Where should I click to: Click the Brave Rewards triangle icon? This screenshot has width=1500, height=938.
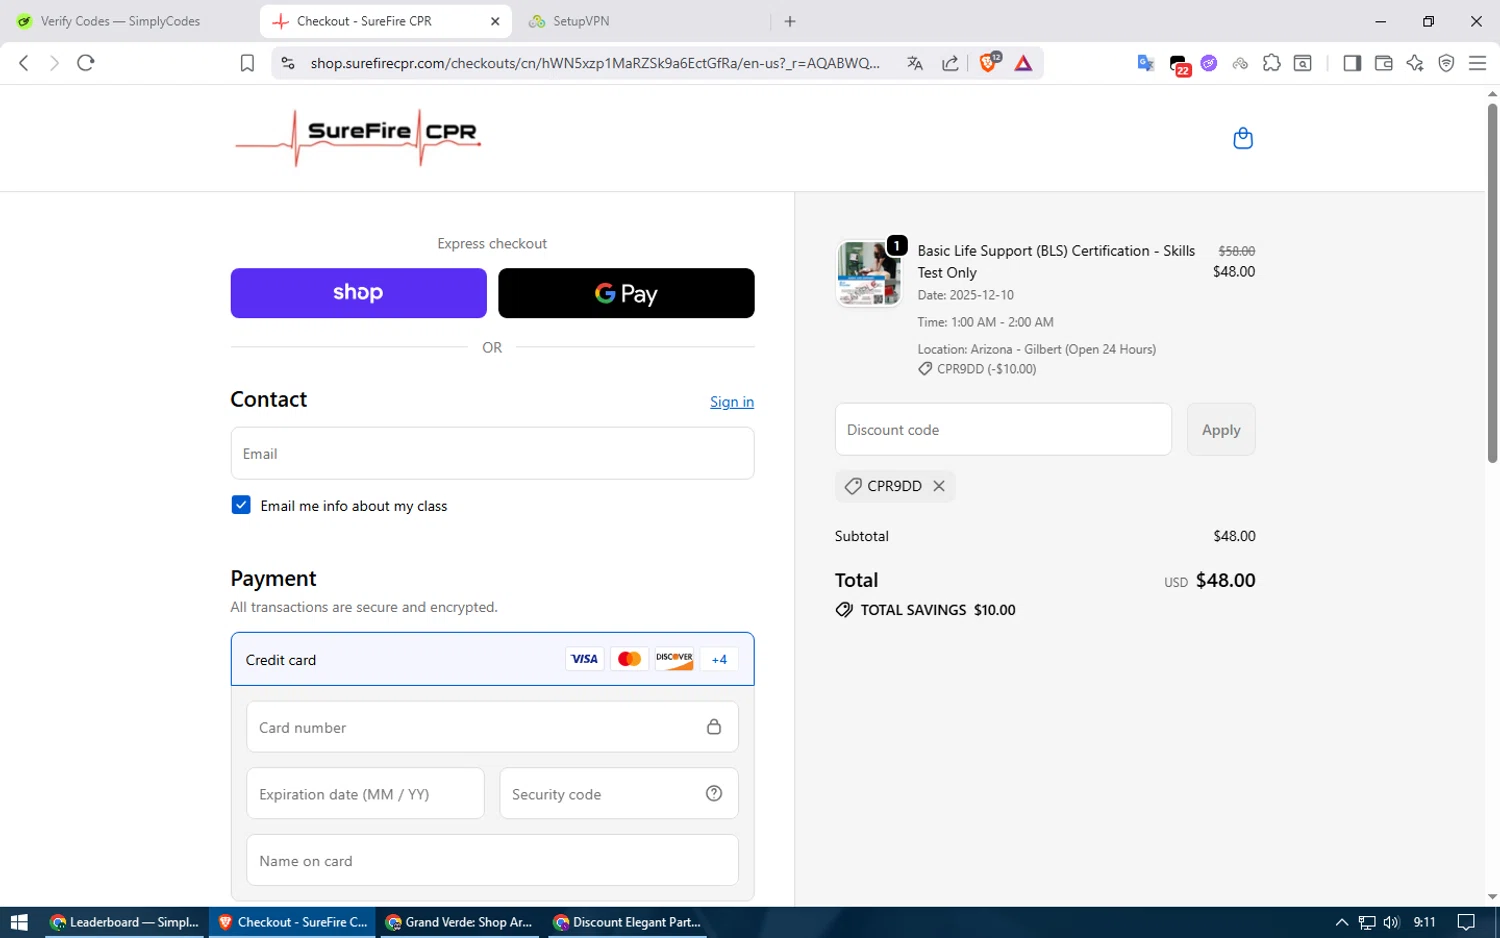[1023, 63]
